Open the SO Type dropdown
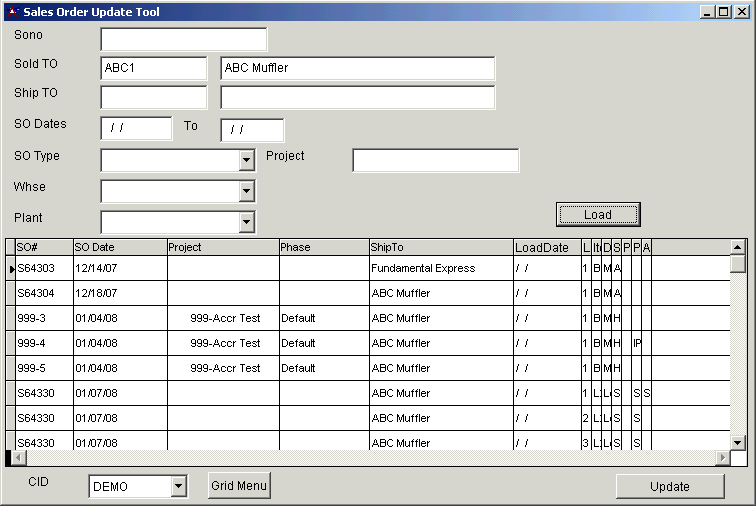Viewport: 756px width, 506px height. point(247,160)
